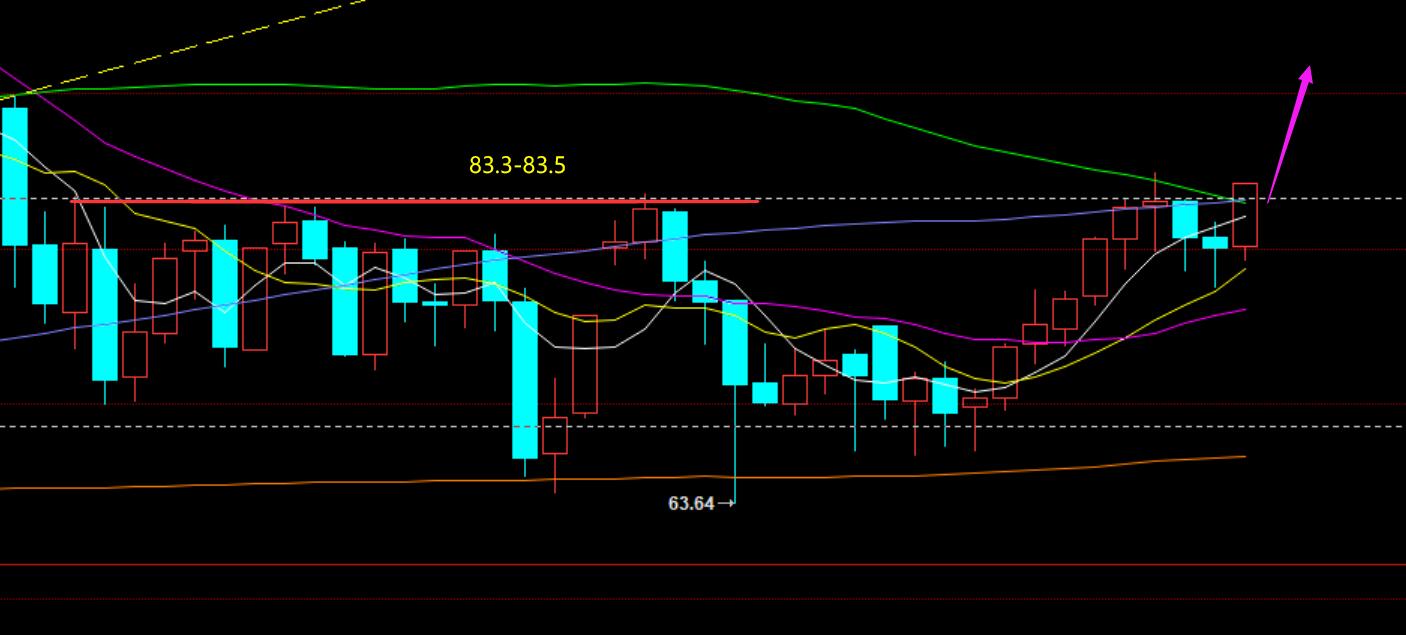Select the large cyan candle at far left edge
This screenshot has height=635, width=1406.
14,176
